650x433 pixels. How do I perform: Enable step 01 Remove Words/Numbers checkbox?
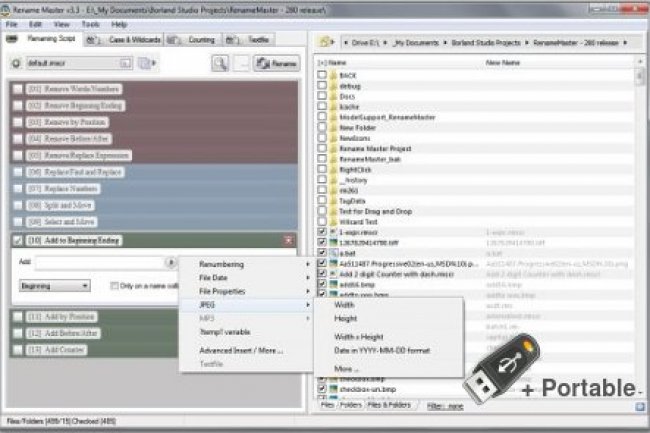click(x=18, y=89)
